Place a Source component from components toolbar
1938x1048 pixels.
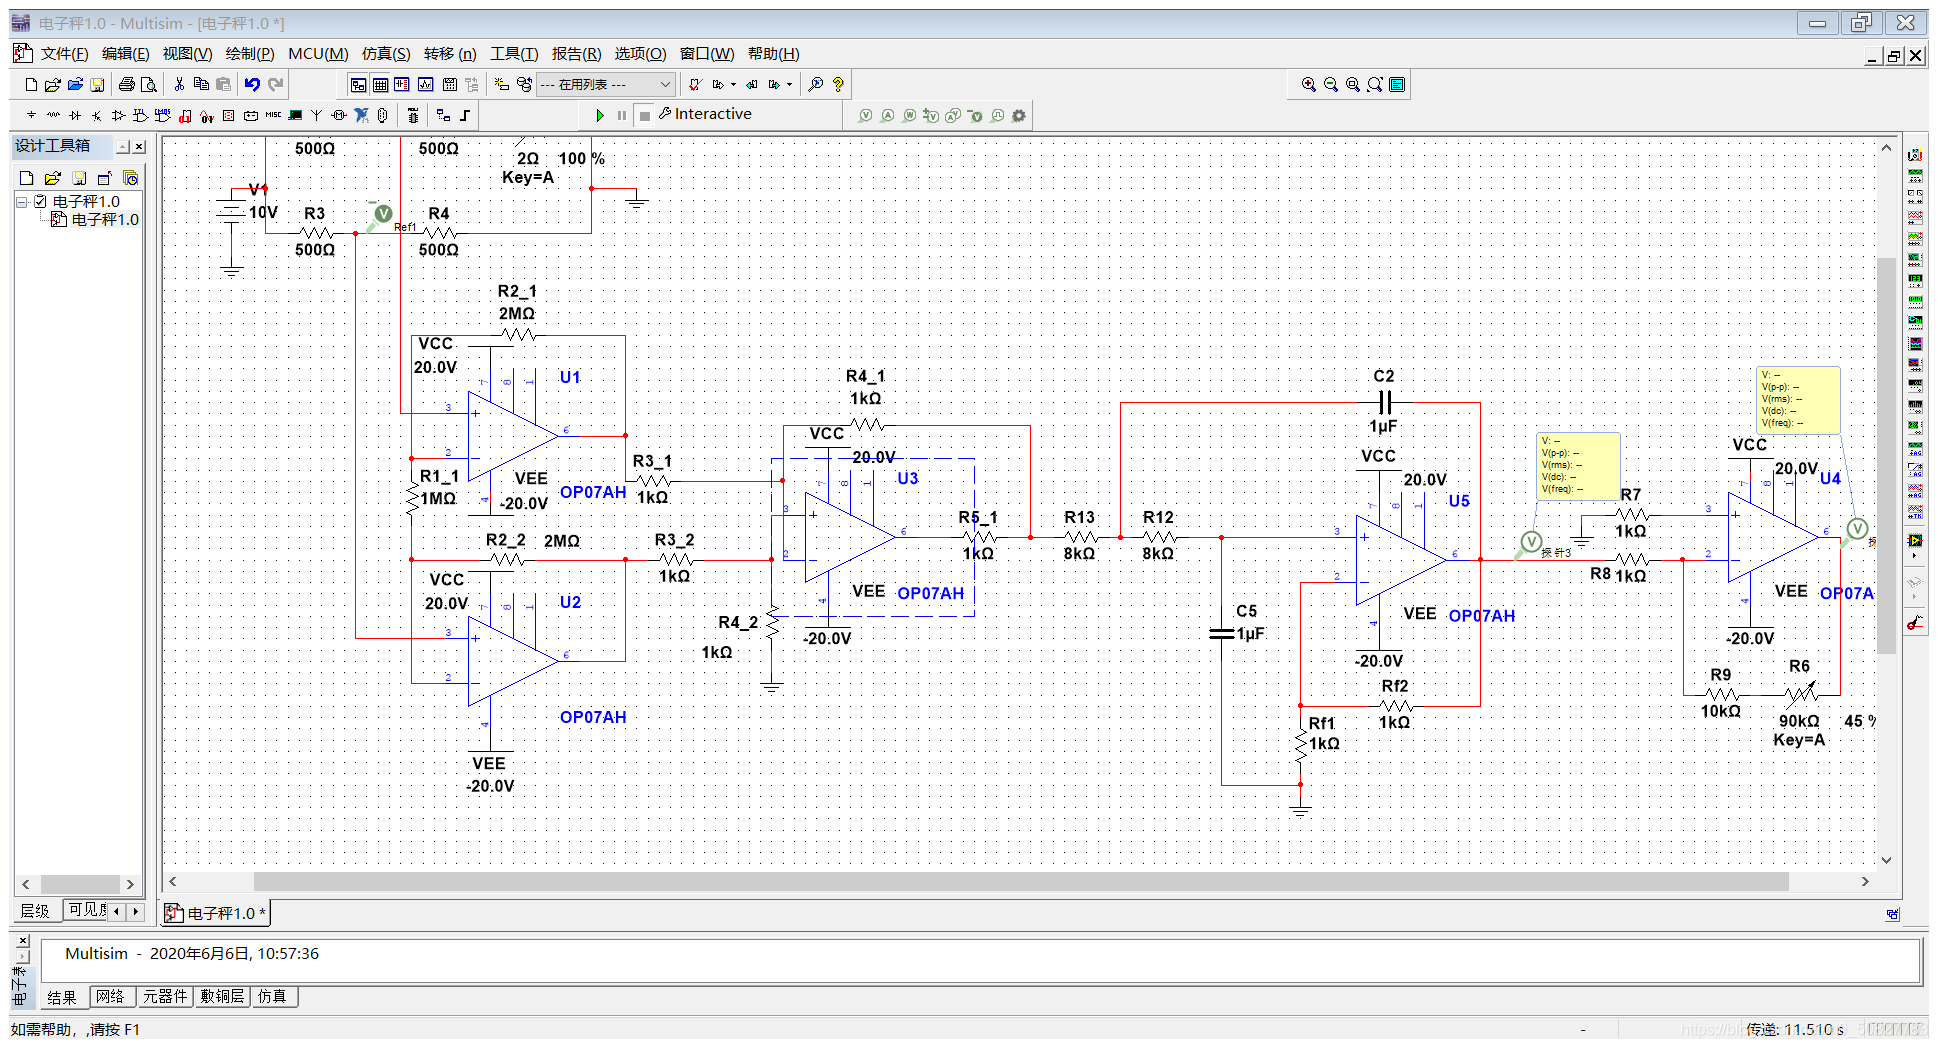(x=31, y=116)
